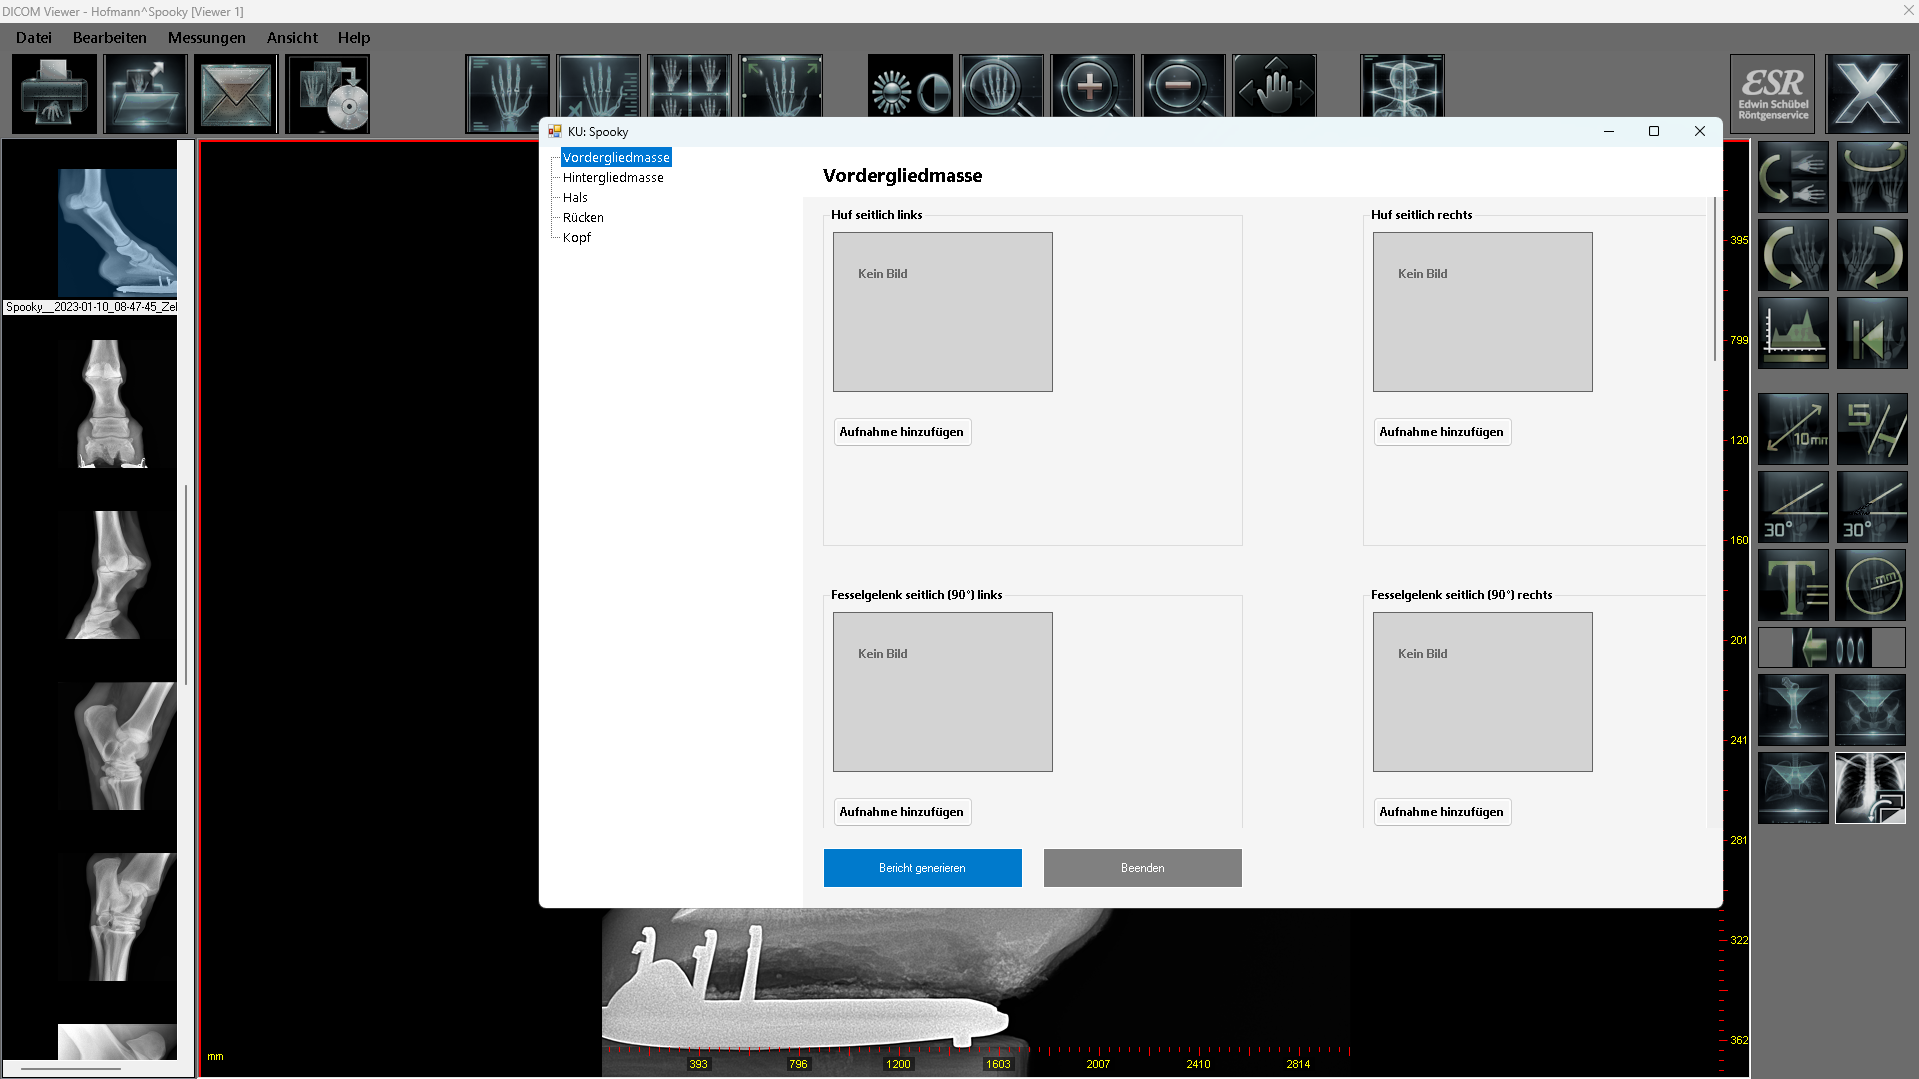Viewport: 1919px width, 1079px height.
Task: Select the frontal fetlock joint thumbnail
Action: [x=117, y=404]
